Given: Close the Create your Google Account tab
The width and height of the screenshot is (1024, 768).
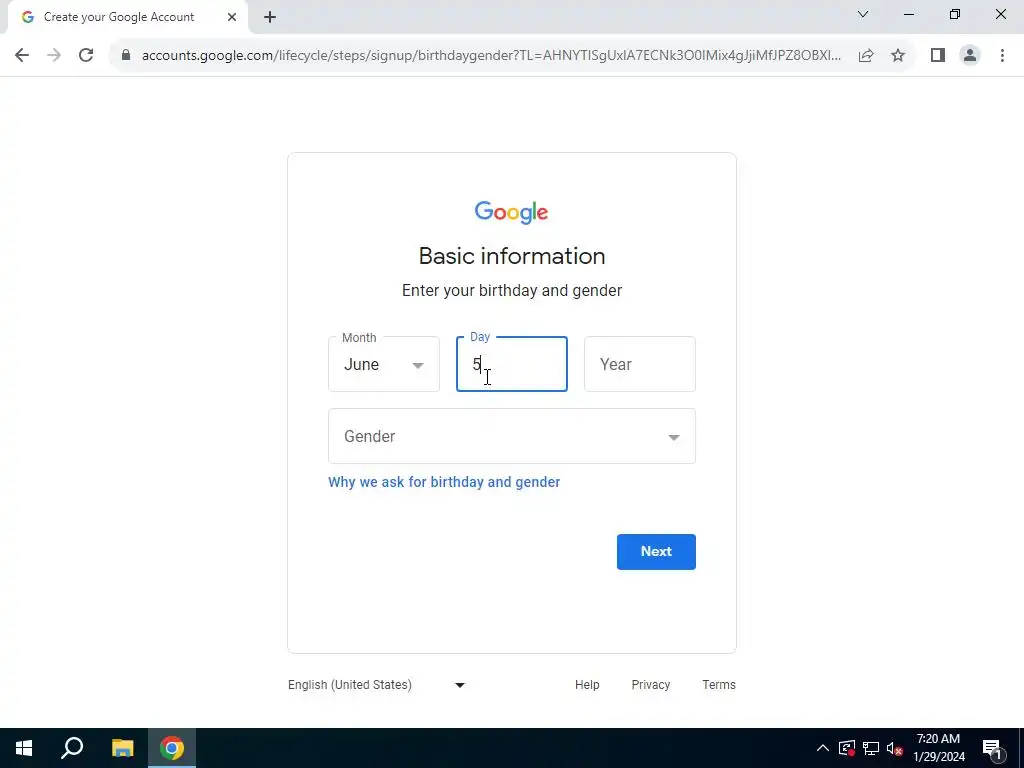Looking at the screenshot, I should (232, 17).
